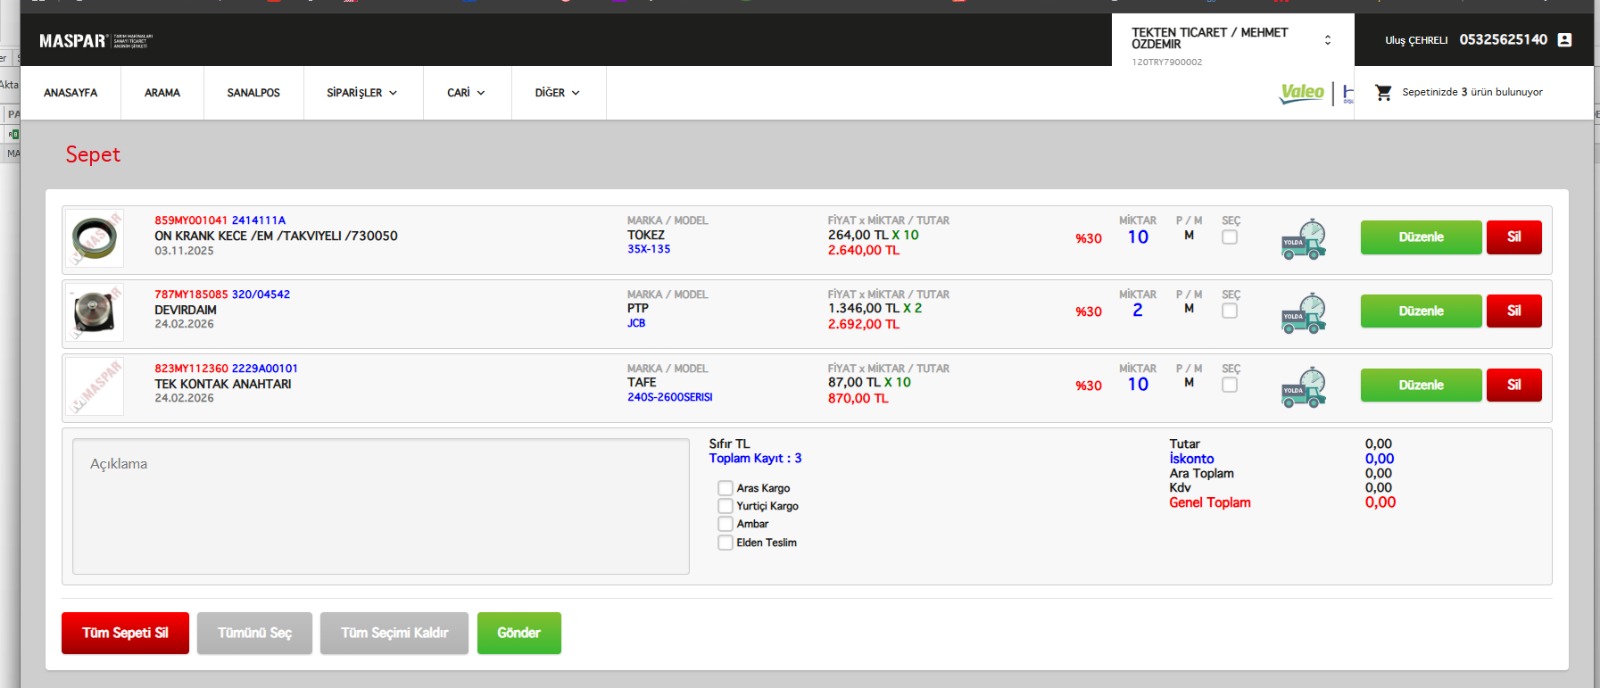1600x688 pixels.
Task: Click Sil button for the TAFE item
Action: (x=1513, y=385)
